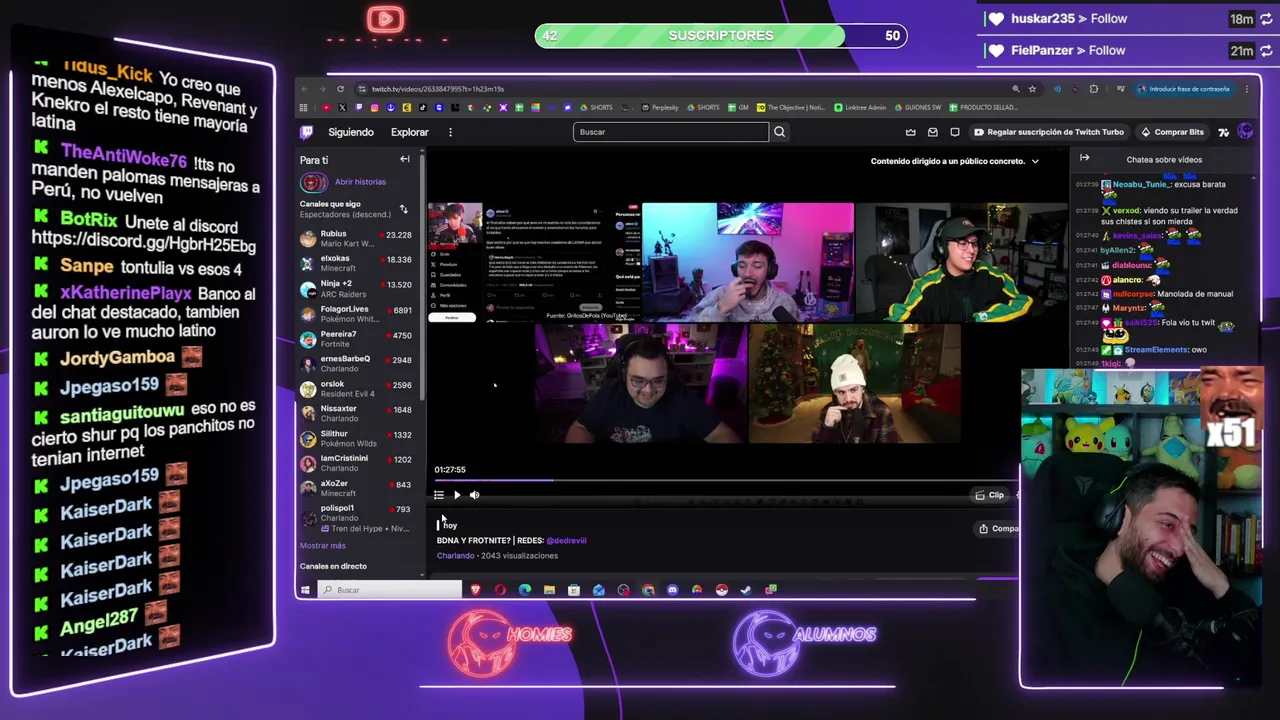This screenshot has width=1280, height=720.
Task: Click the Abrir historias link
Action: [x=360, y=182]
